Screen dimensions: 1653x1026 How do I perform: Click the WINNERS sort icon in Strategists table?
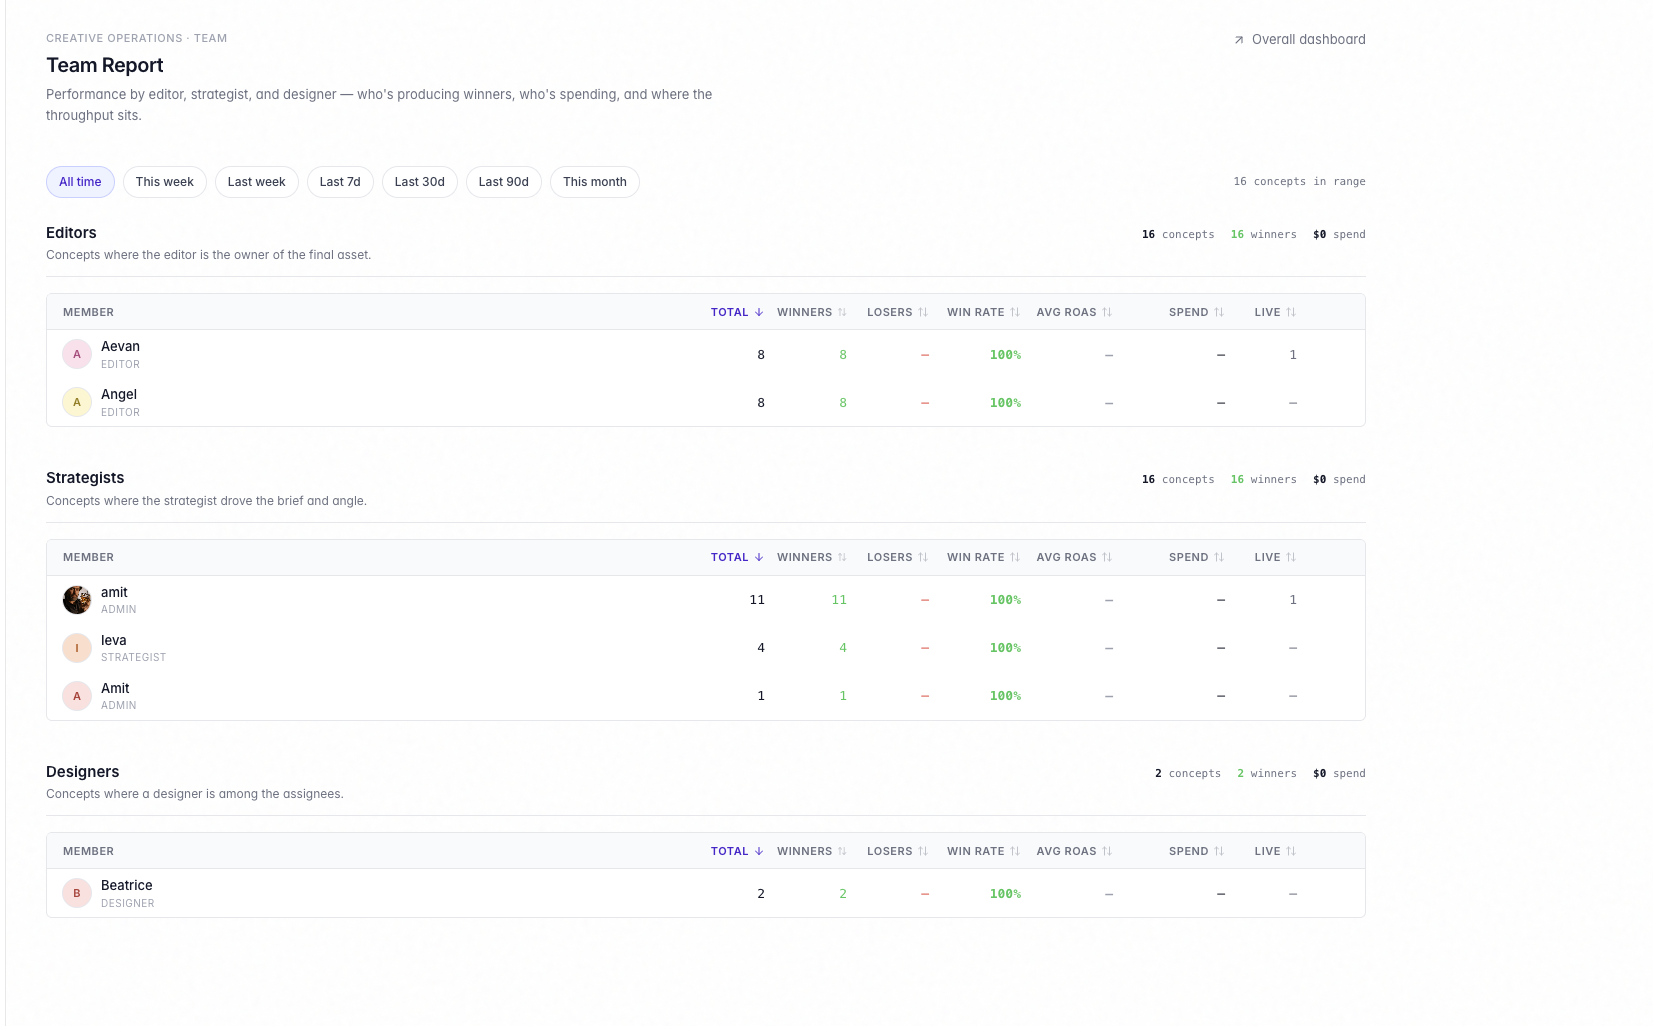(x=841, y=557)
